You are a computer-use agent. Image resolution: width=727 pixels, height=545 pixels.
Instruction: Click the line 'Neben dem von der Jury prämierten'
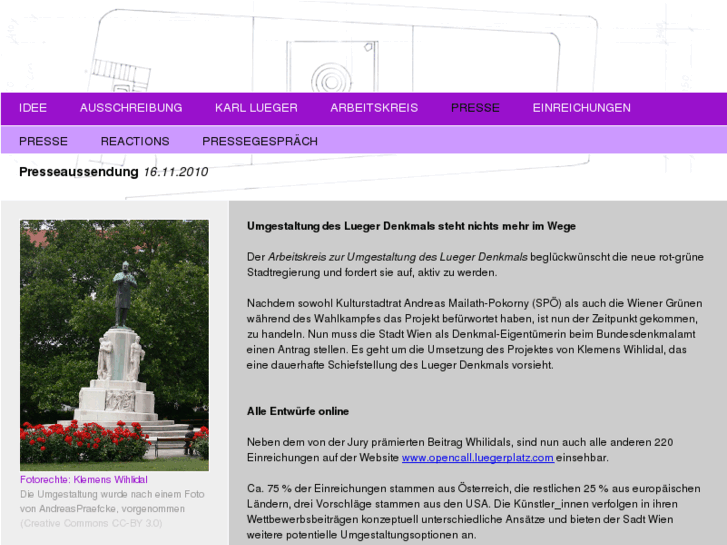tap(460, 442)
